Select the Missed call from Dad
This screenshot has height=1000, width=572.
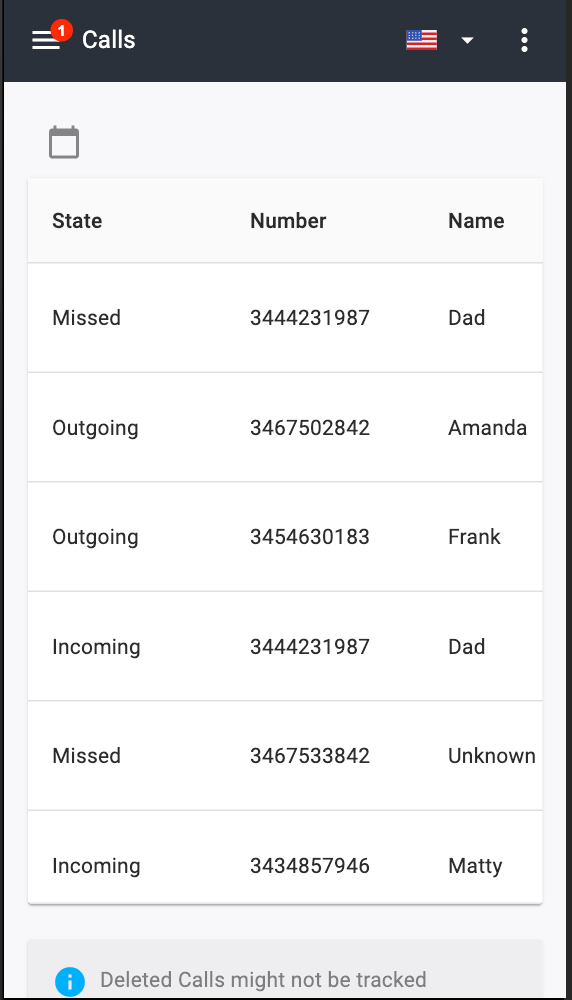pyautogui.click(x=285, y=318)
